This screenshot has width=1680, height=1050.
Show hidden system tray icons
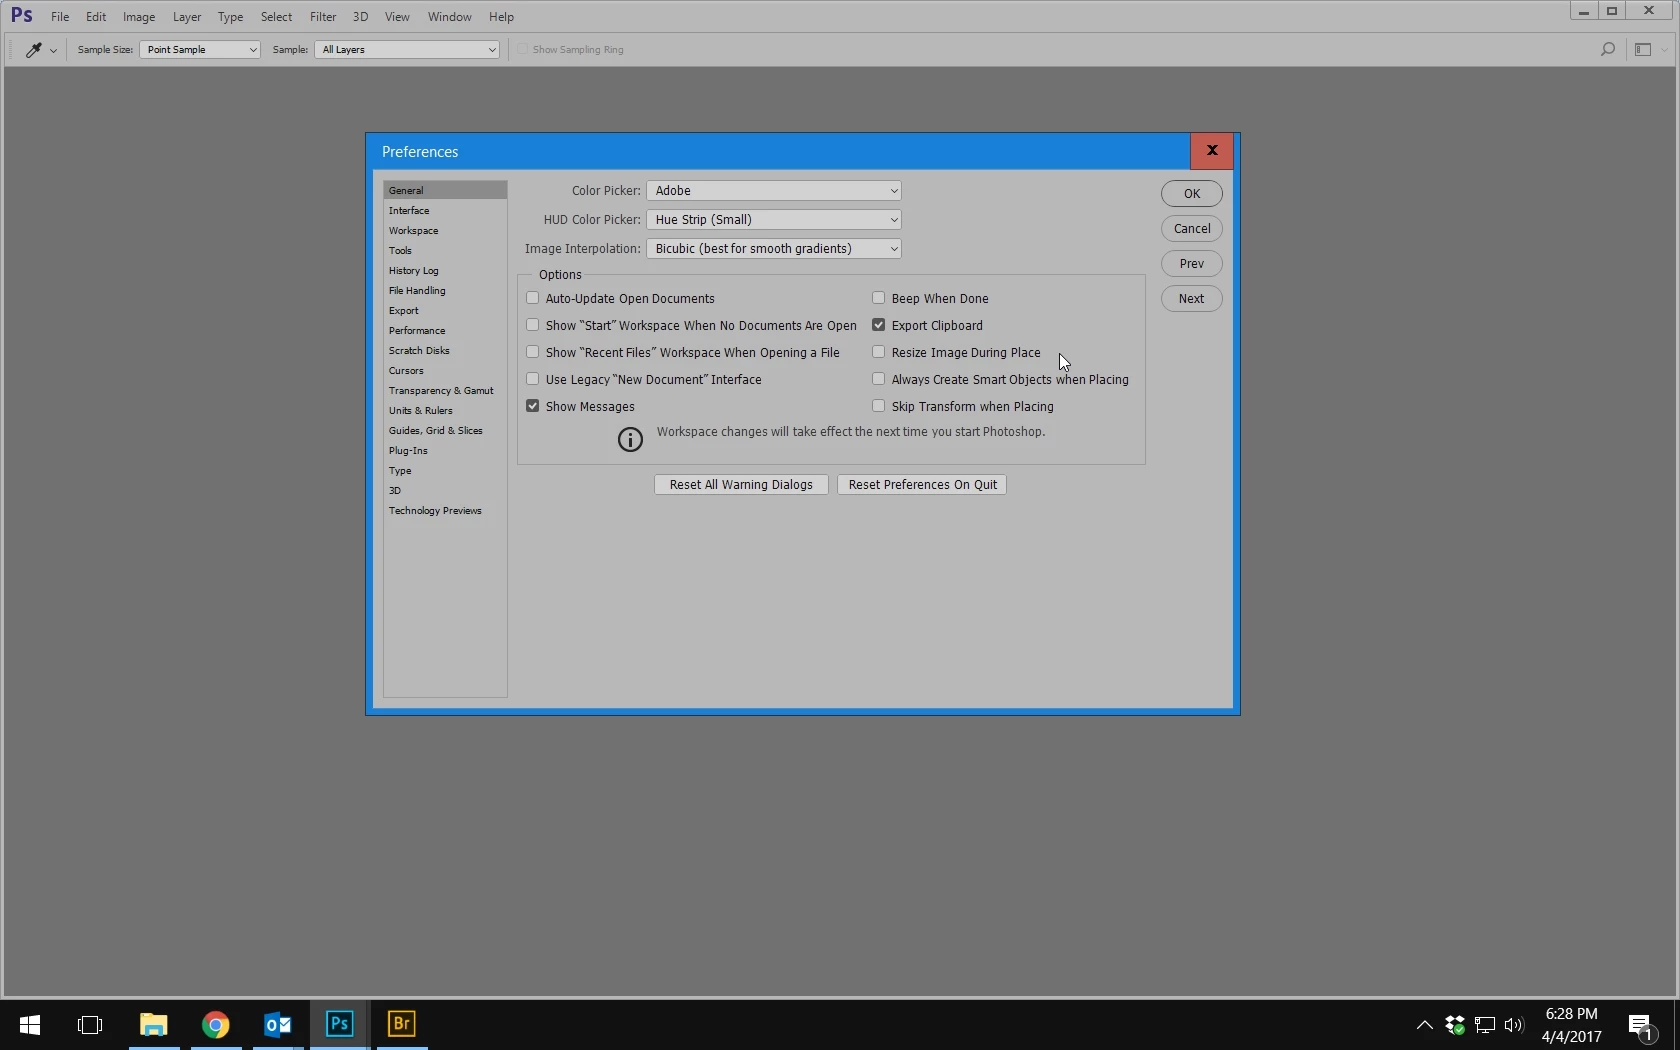click(x=1425, y=1025)
